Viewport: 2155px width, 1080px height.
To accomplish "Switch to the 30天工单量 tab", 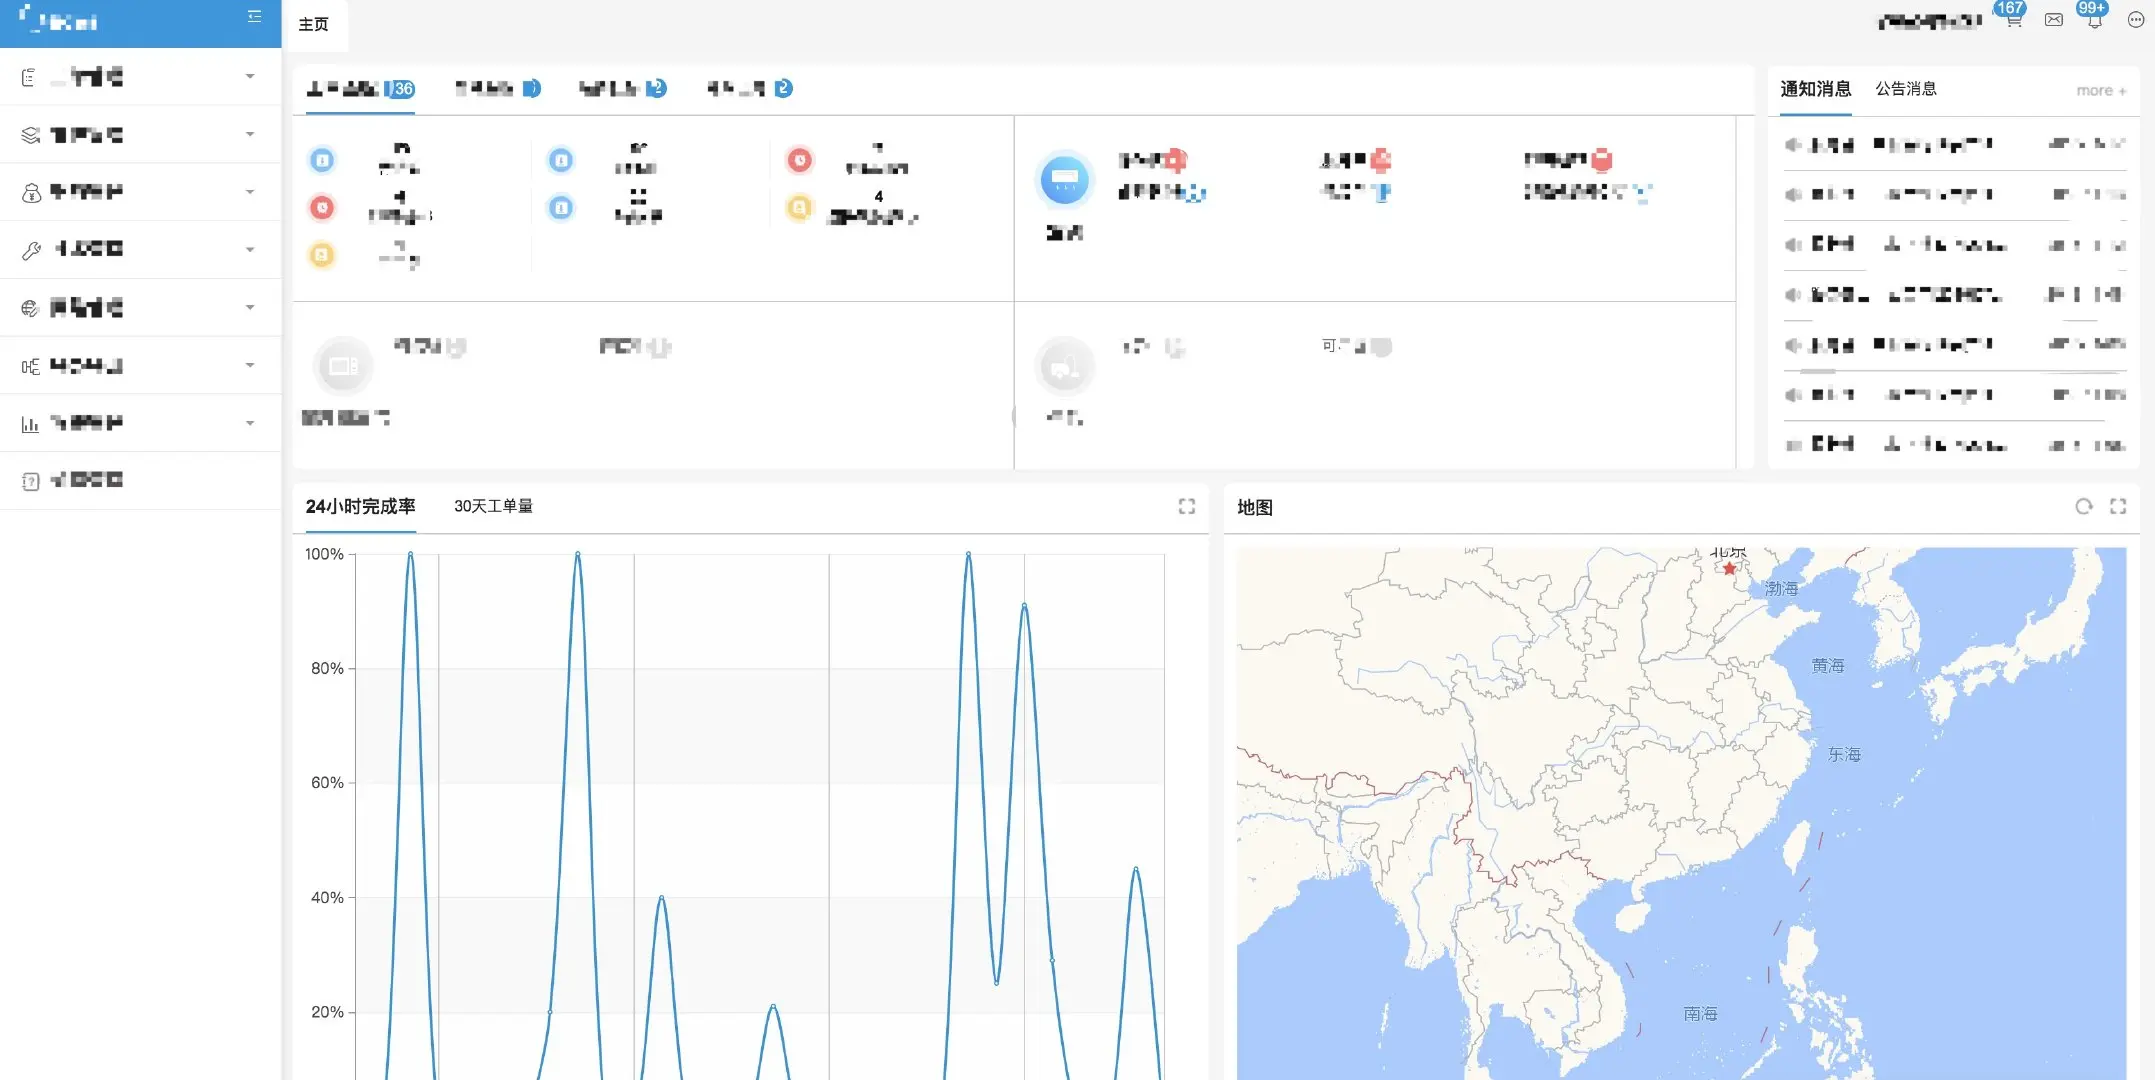I will [x=494, y=506].
